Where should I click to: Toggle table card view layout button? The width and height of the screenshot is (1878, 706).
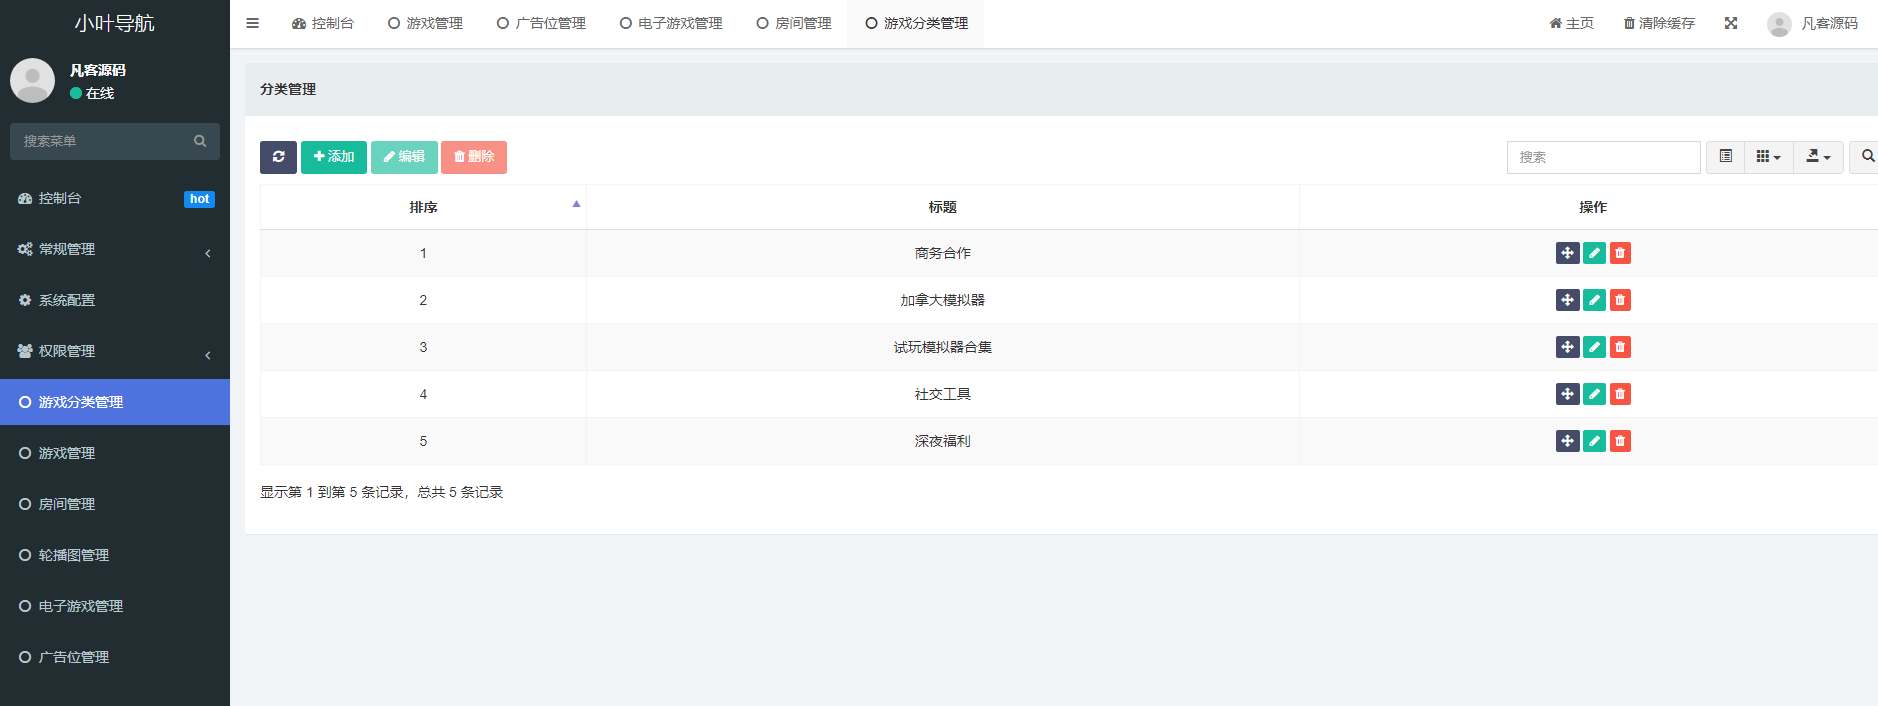coord(1725,157)
